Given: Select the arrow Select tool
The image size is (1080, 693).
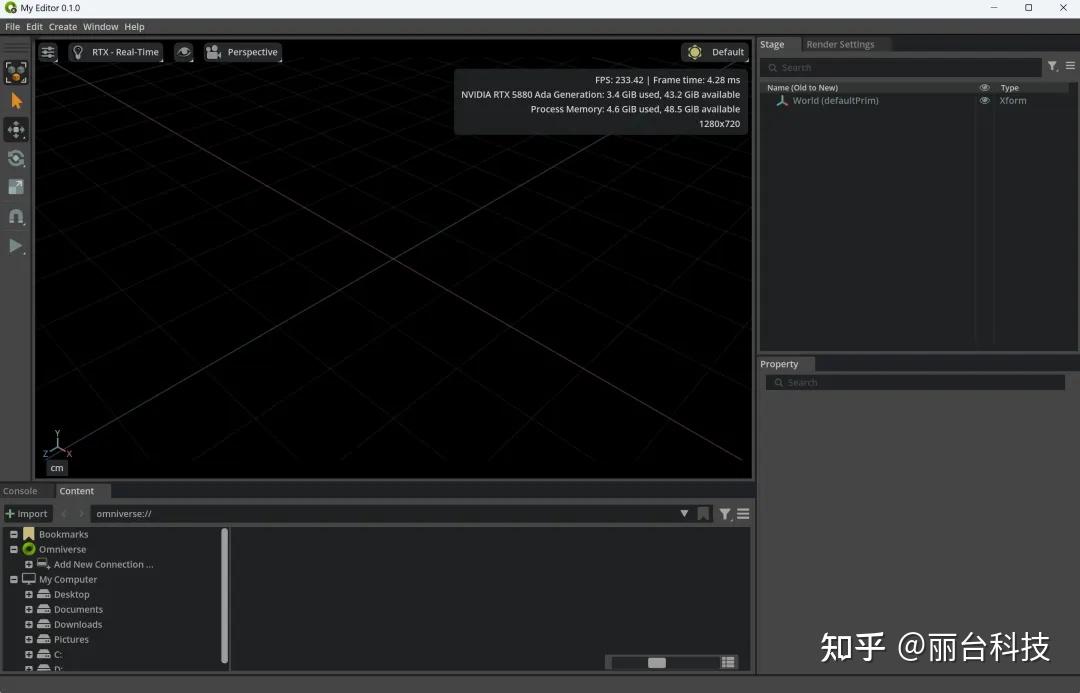Looking at the screenshot, I should coord(16,100).
